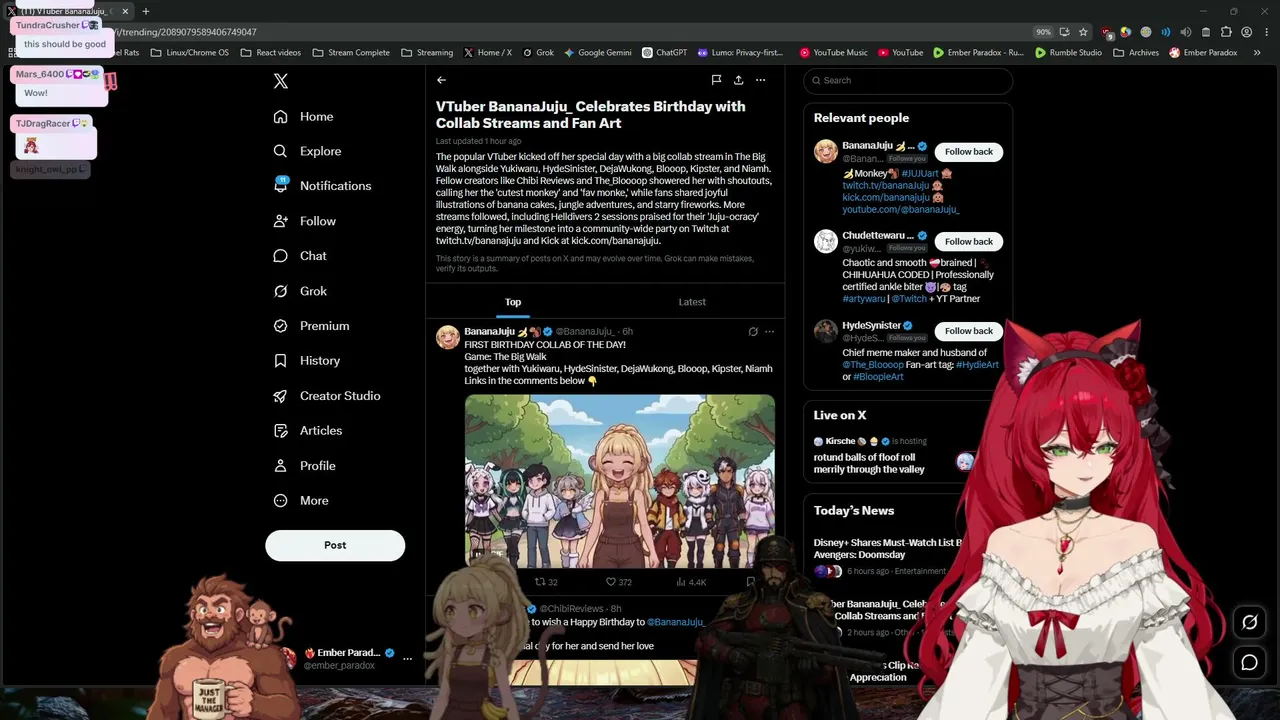Open the Streaming bookmark folder
The image size is (1280, 720).
[427, 52]
